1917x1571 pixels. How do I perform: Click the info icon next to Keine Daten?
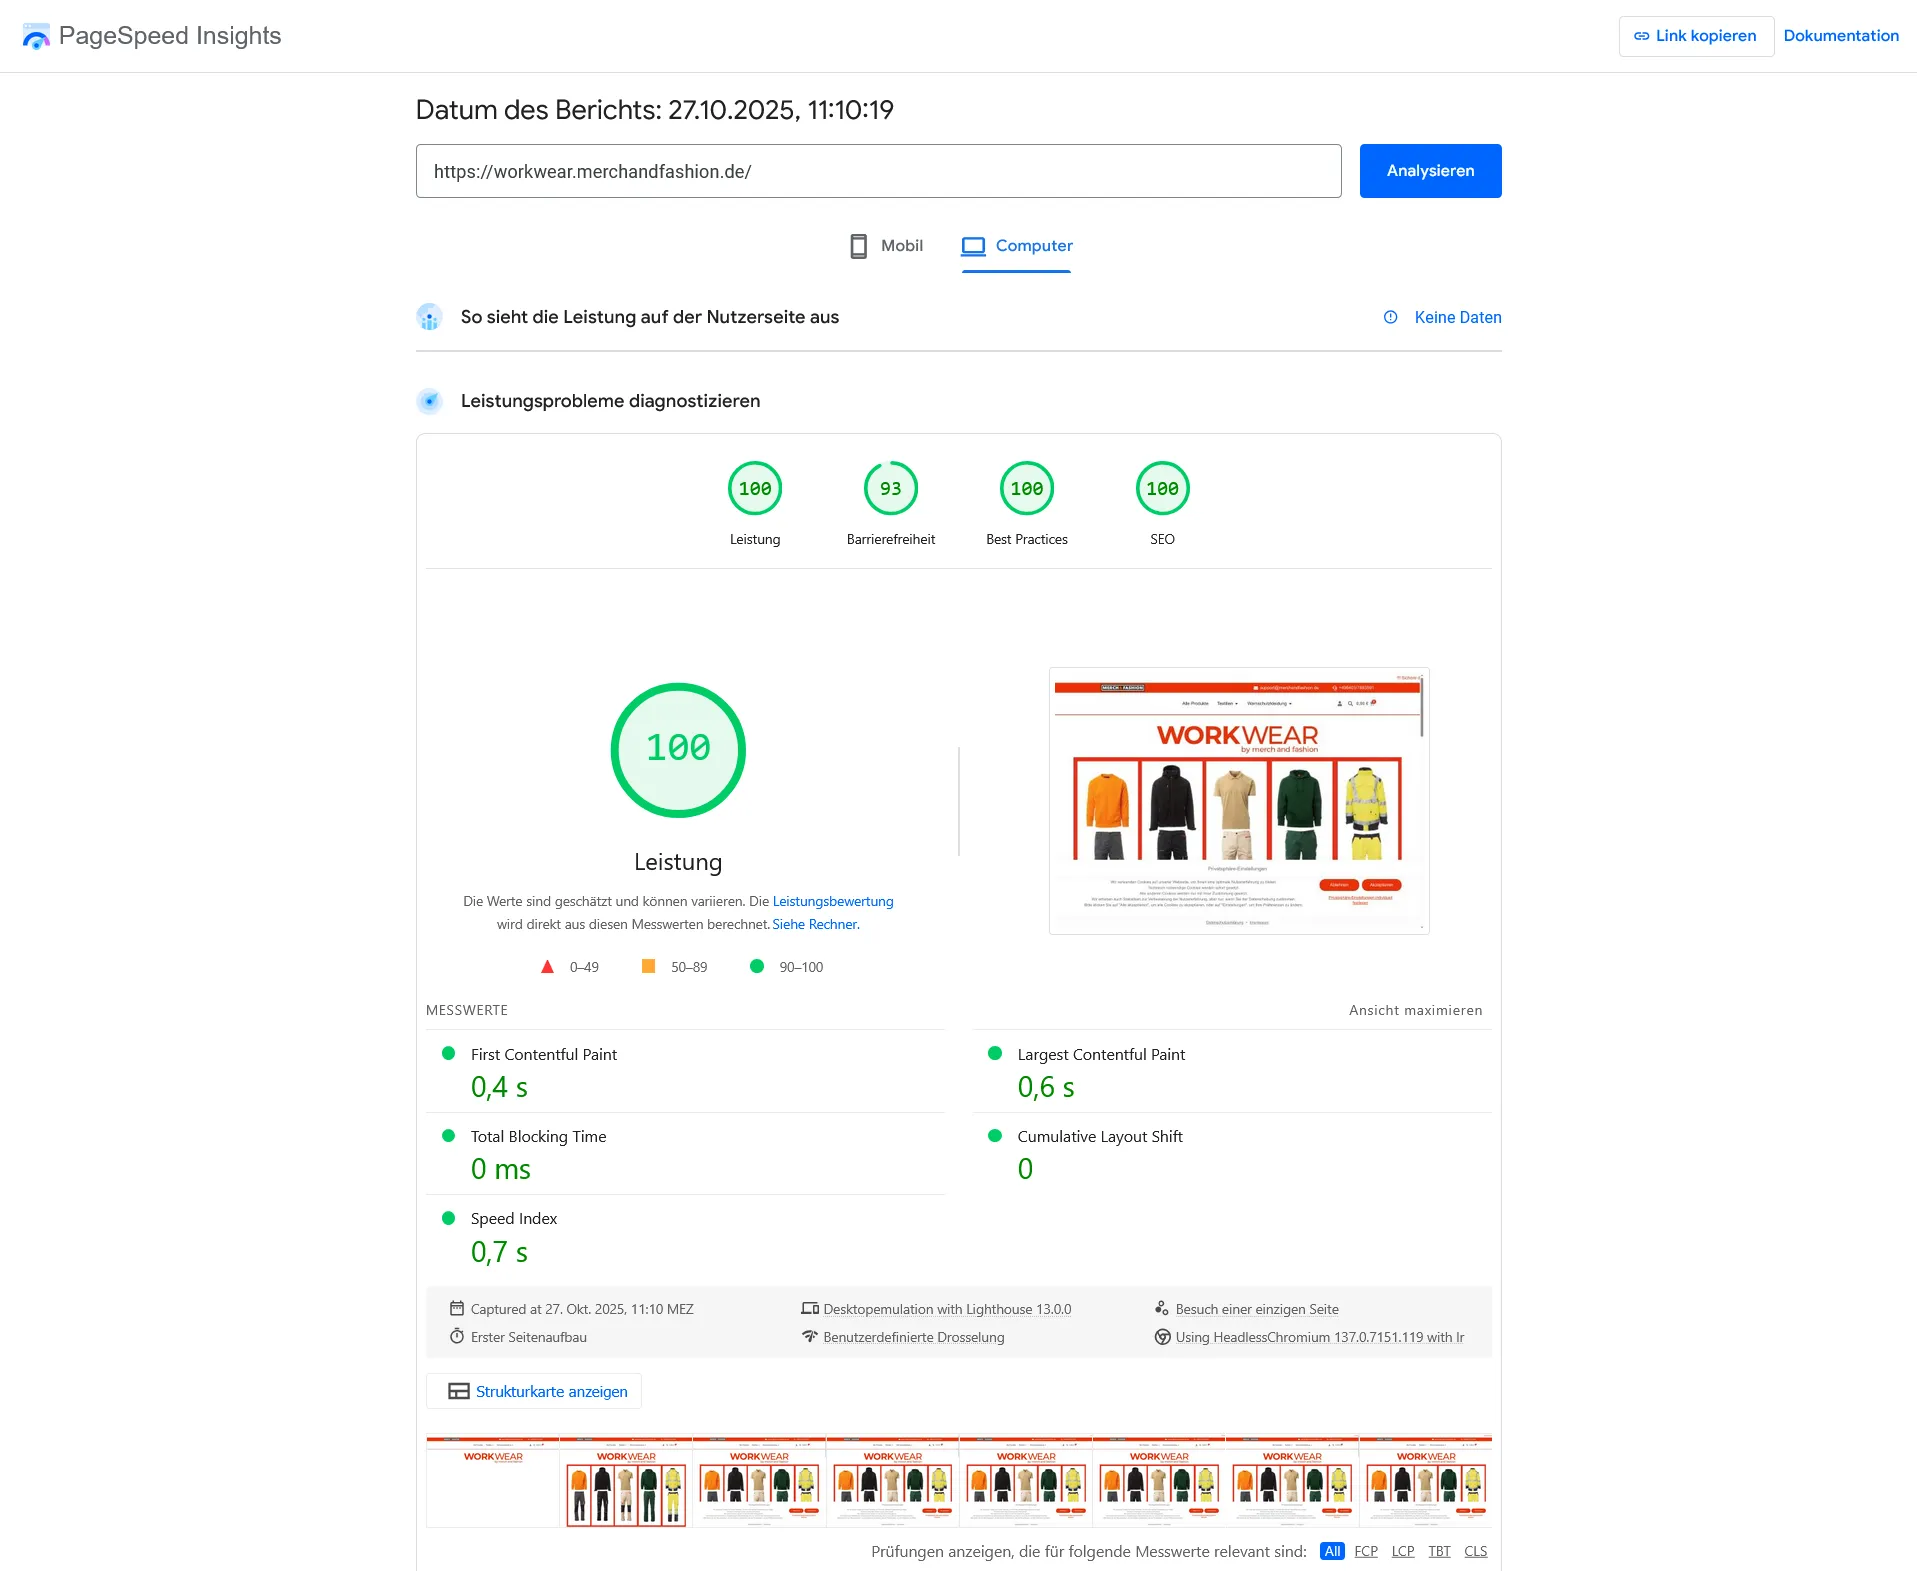[x=1391, y=317]
